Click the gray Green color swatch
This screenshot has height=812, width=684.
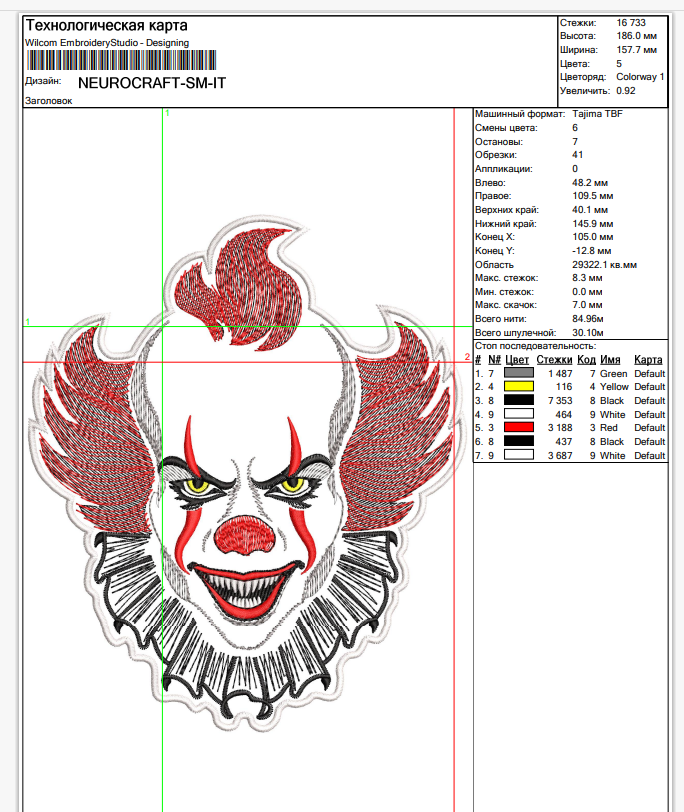click(519, 373)
